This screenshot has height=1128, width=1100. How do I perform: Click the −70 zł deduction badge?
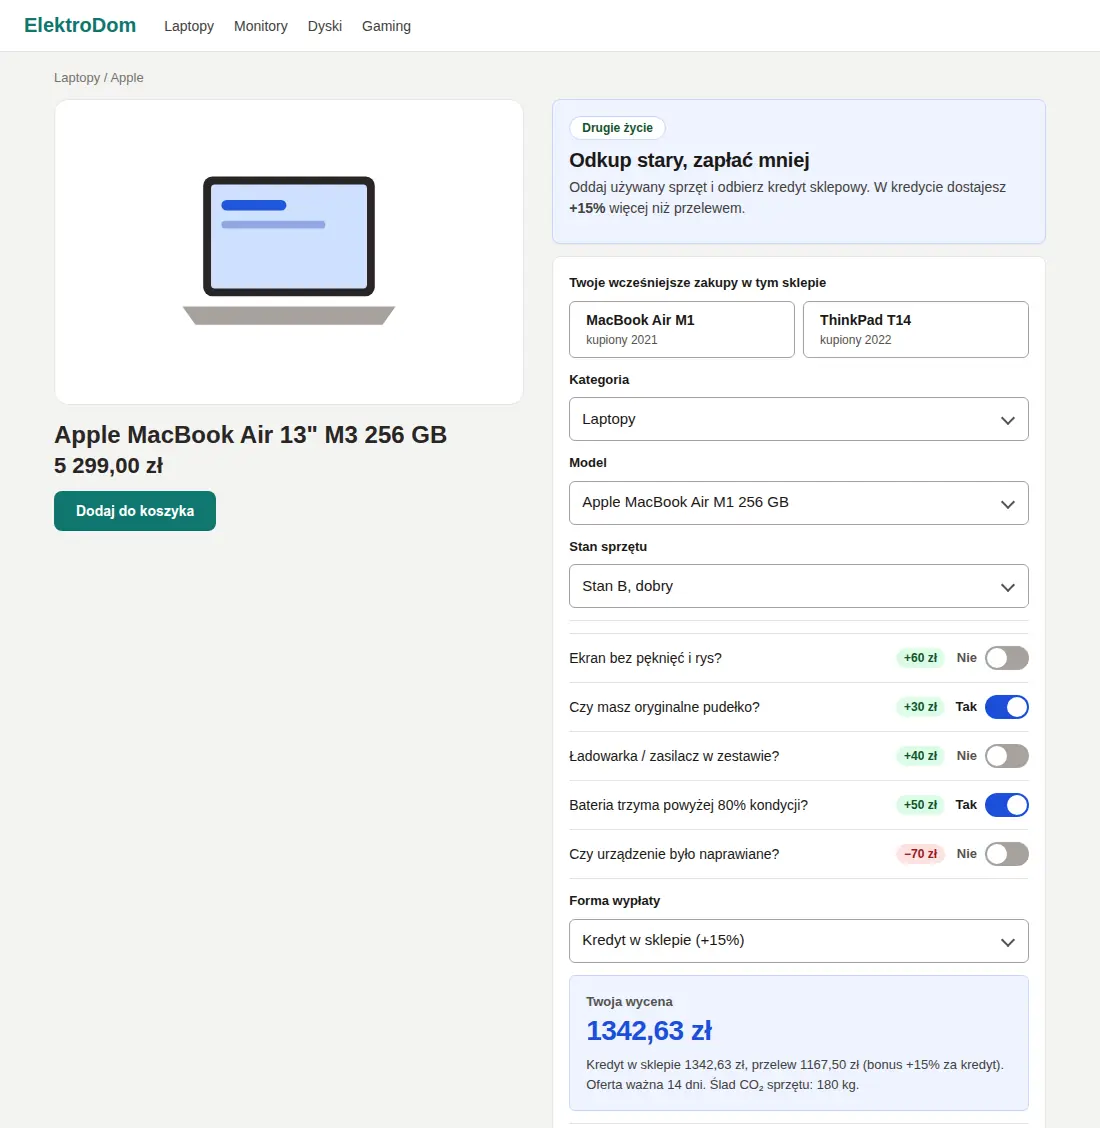tap(920, 854)
